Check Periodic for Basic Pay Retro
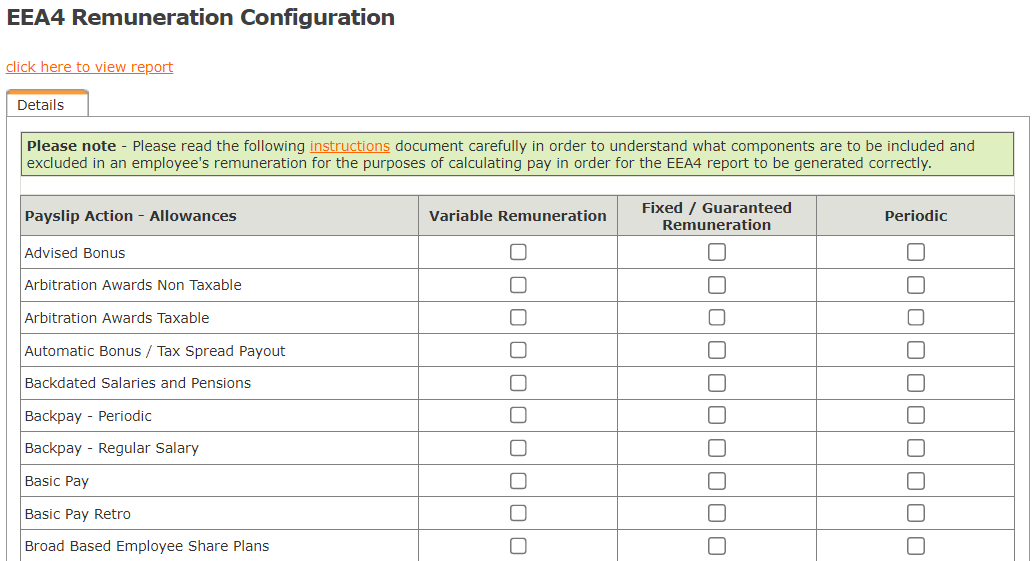Screen dimensions: 1036x561 pos(916,513)
